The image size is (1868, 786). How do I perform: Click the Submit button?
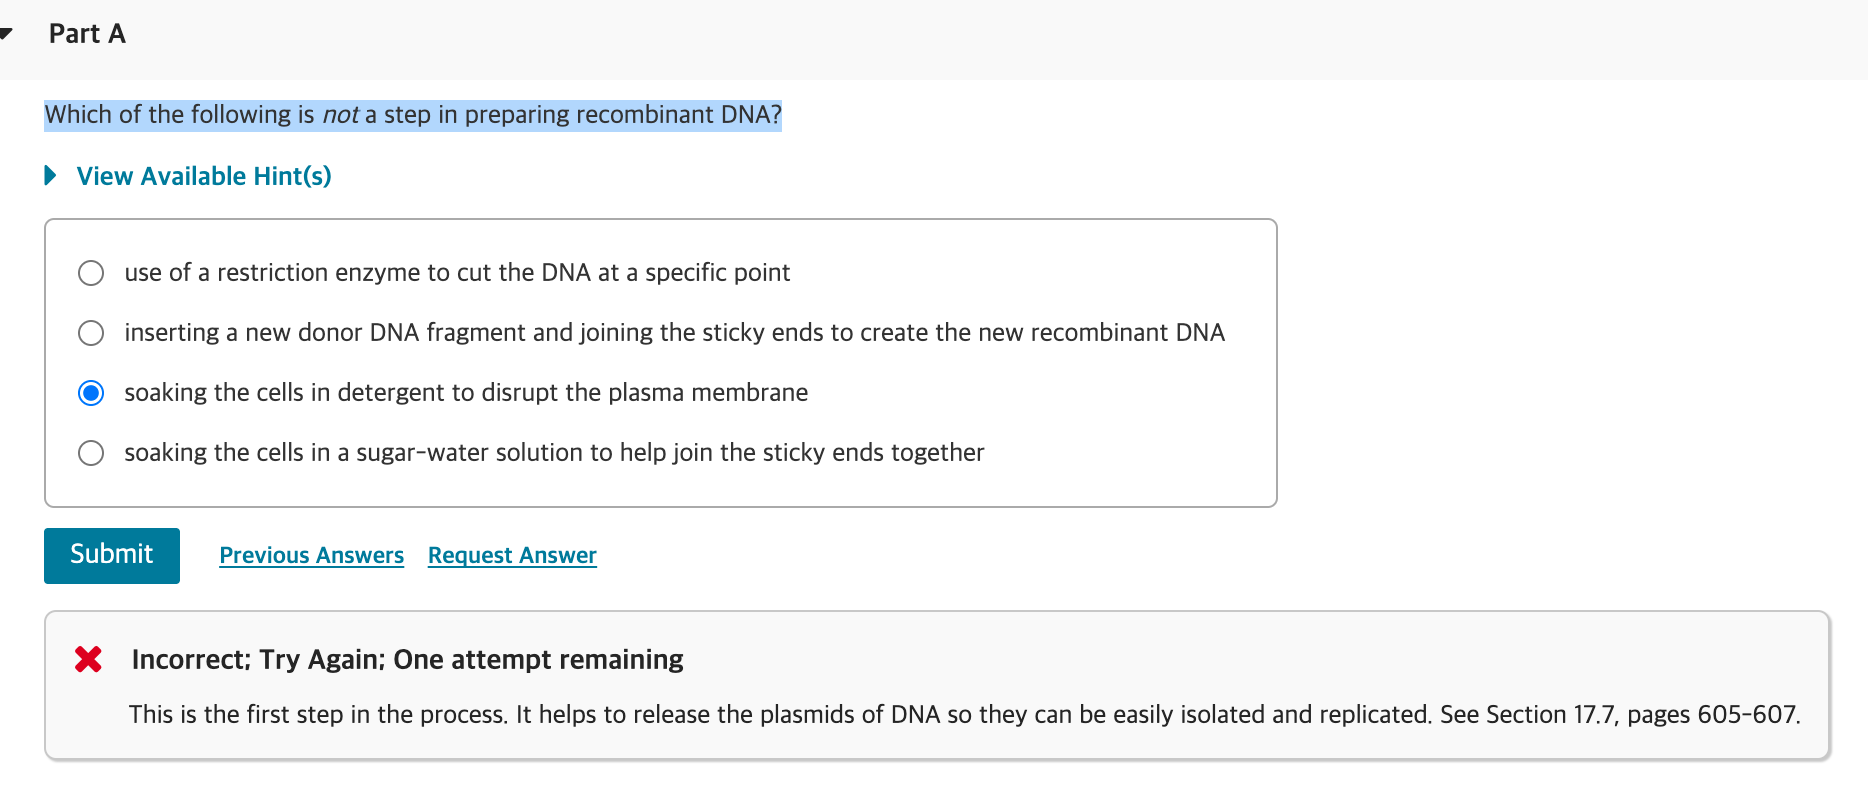pos(112,555)
